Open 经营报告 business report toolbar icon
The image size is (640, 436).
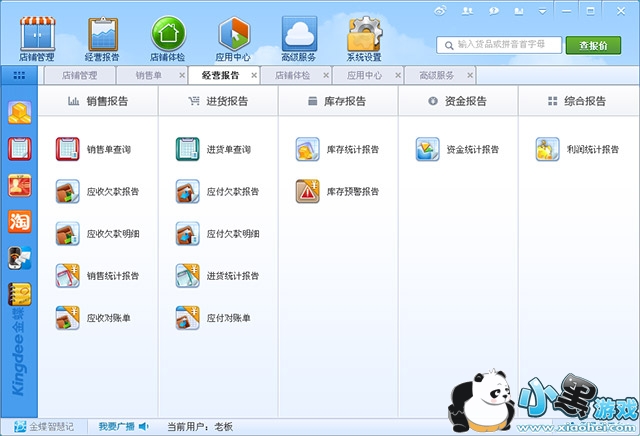click(x=102, y=39)
